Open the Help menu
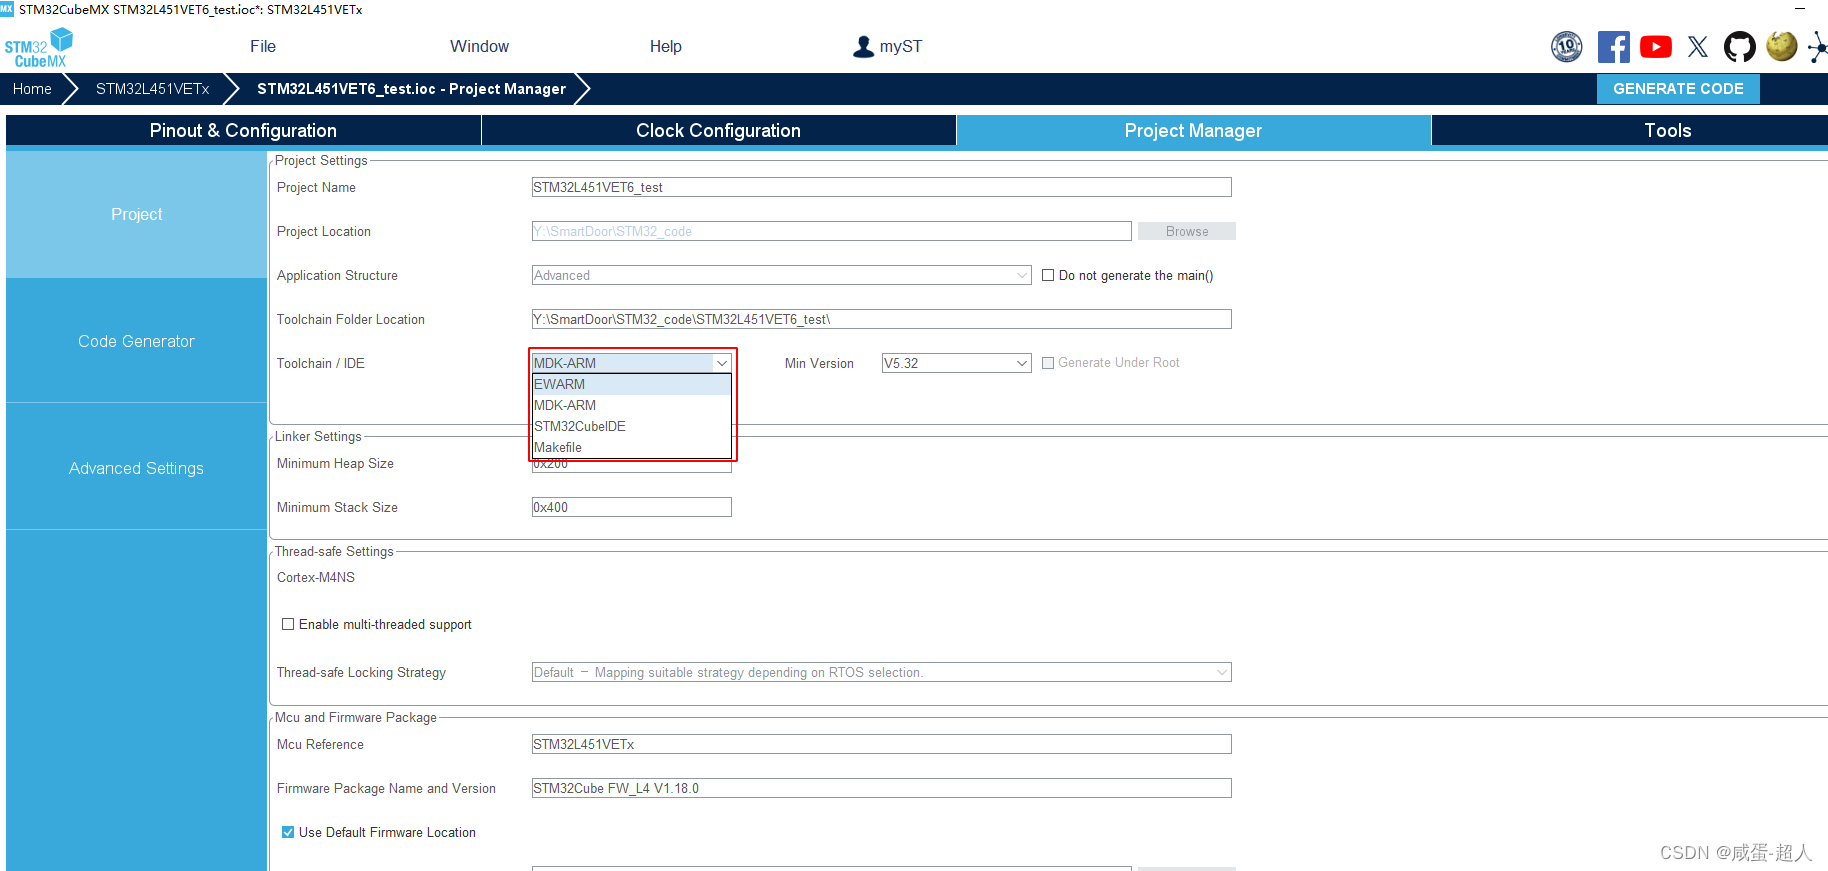This screenshot has width=1828, height=871. 665,47
